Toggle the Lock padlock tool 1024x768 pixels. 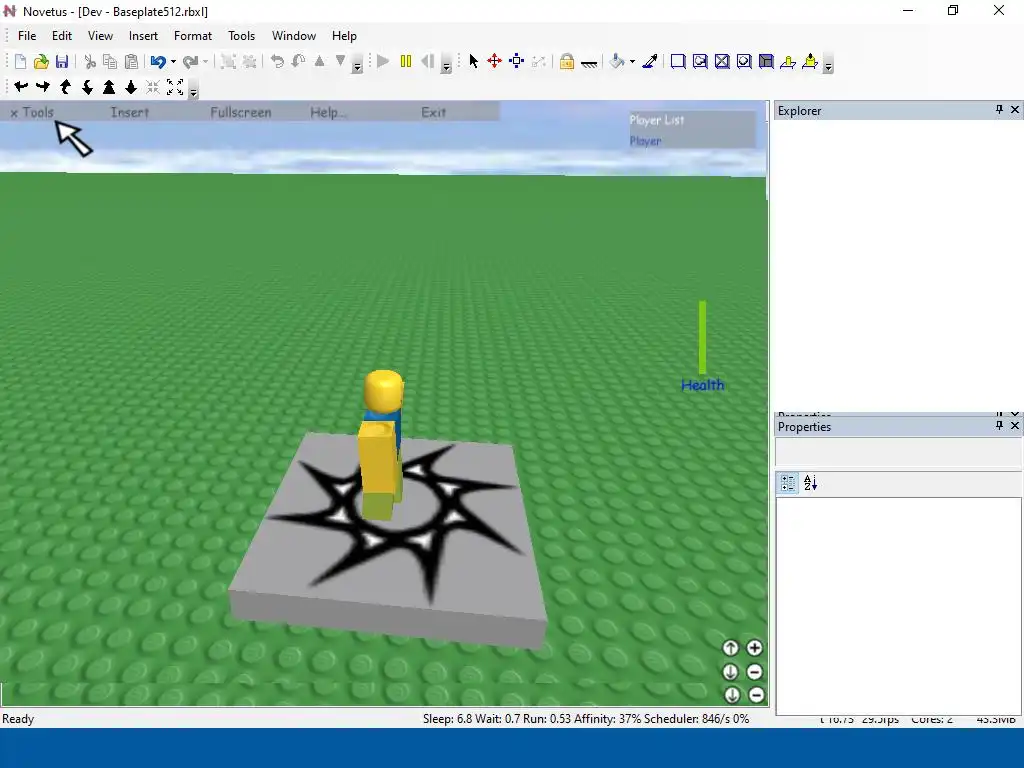coord(567,61)
